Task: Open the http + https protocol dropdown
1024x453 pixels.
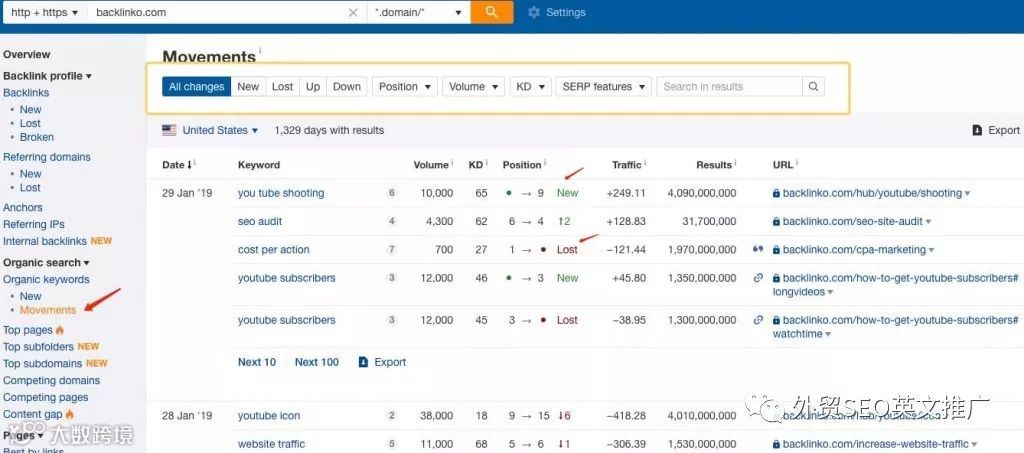Action: pos(44,12)
